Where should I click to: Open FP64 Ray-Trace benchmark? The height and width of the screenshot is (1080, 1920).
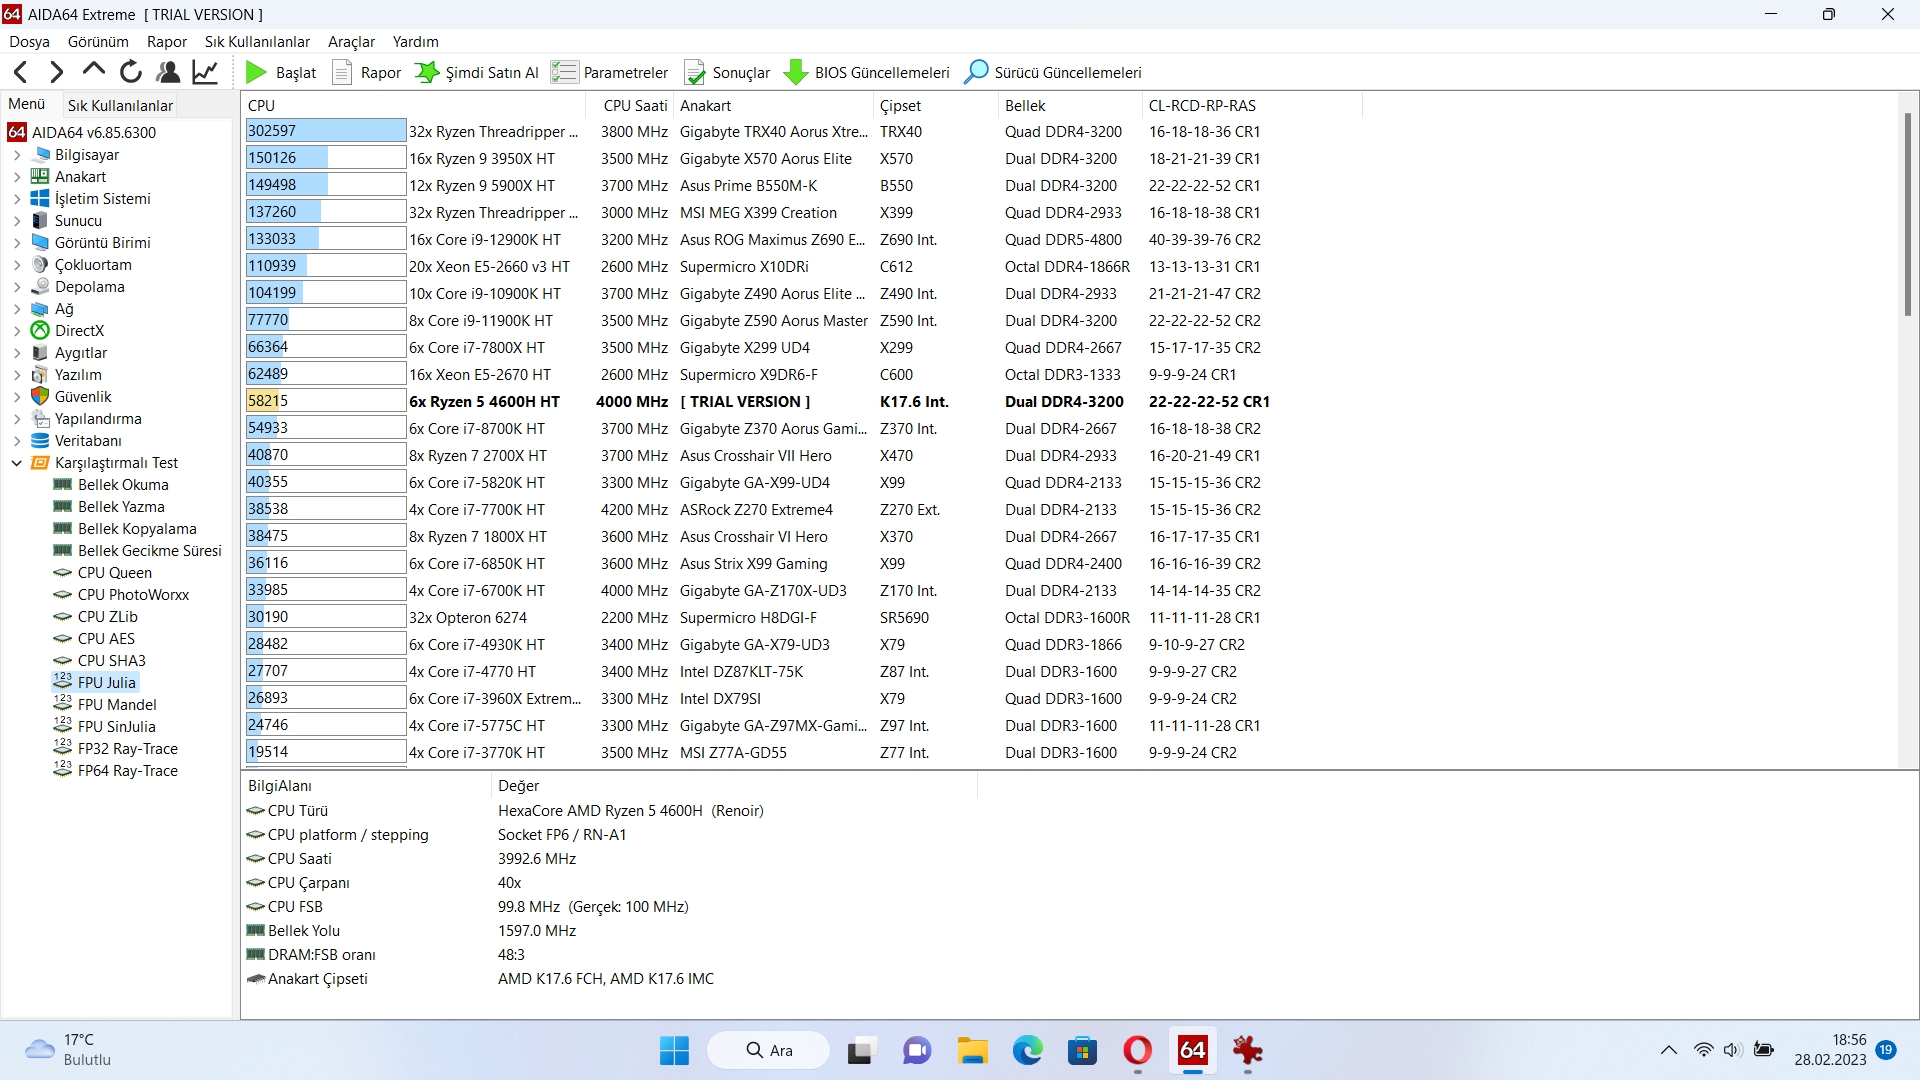click(116, 771)
